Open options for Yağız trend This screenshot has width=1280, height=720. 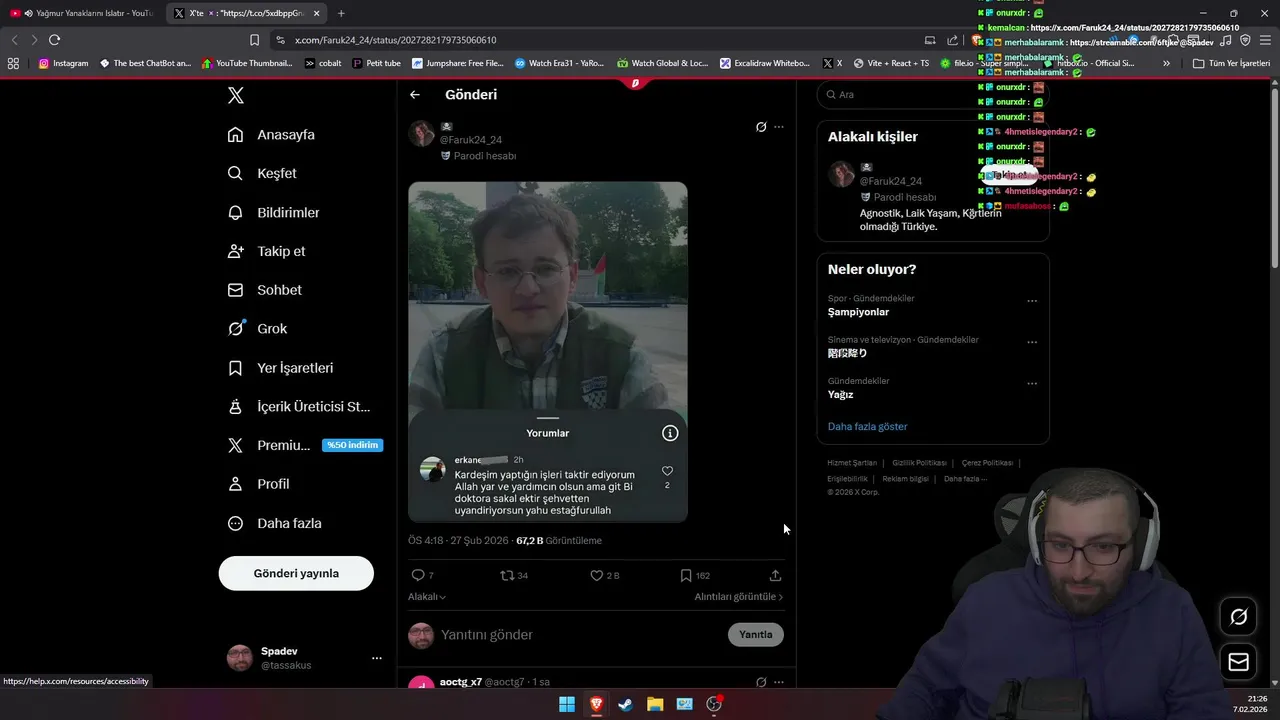point(1032,383)
